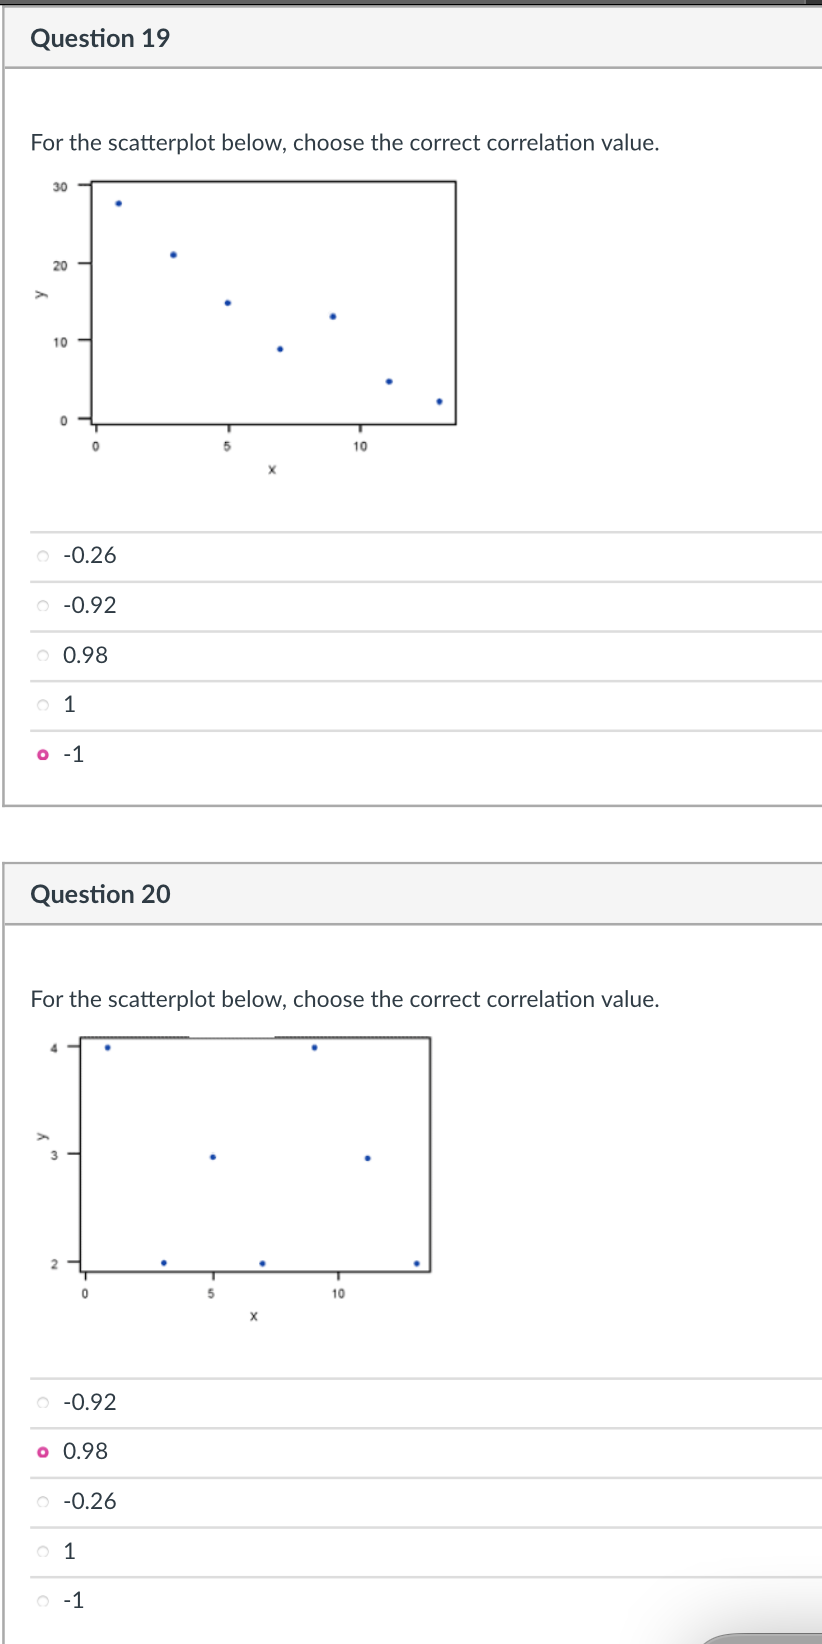The image size is (822, 1644).
Task: Select the "1" radio button for Question 20
Action: [x=43, y=1550]
